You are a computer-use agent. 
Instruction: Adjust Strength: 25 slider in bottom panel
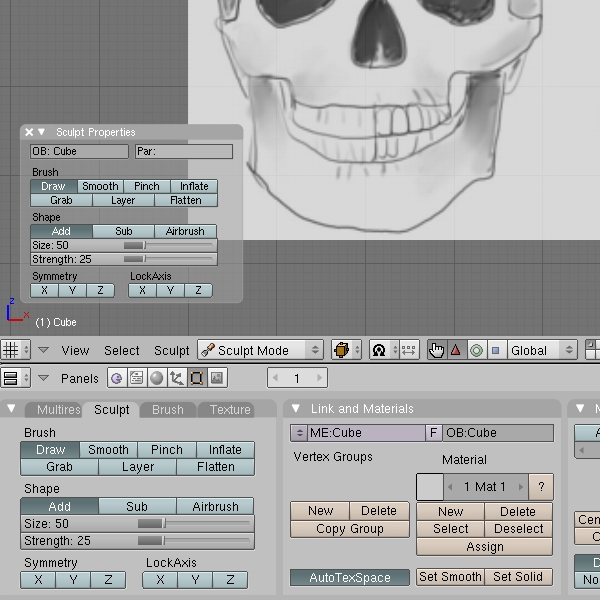pos(137,541)
